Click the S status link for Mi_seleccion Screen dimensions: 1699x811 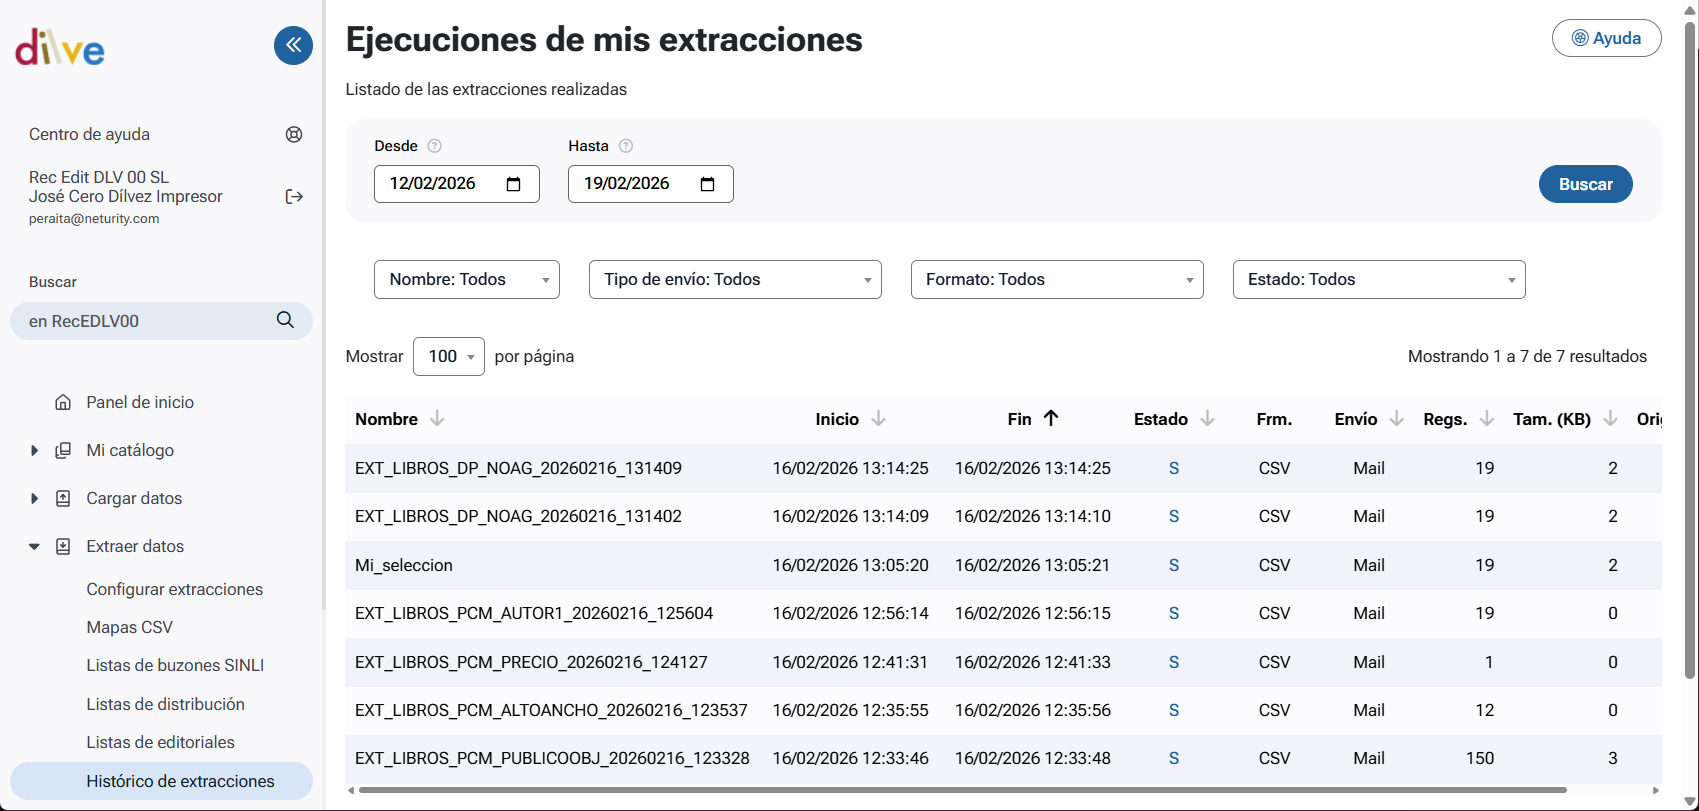[1173, 565]
